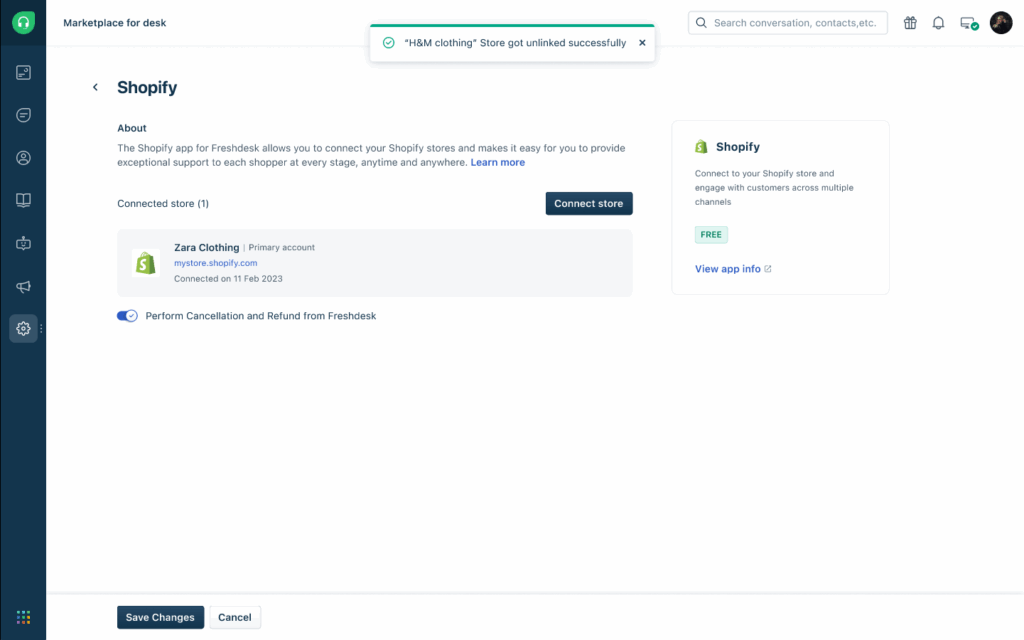1024x640 pixels.
Task: Click the agent status icon in header
Action: 968,23
